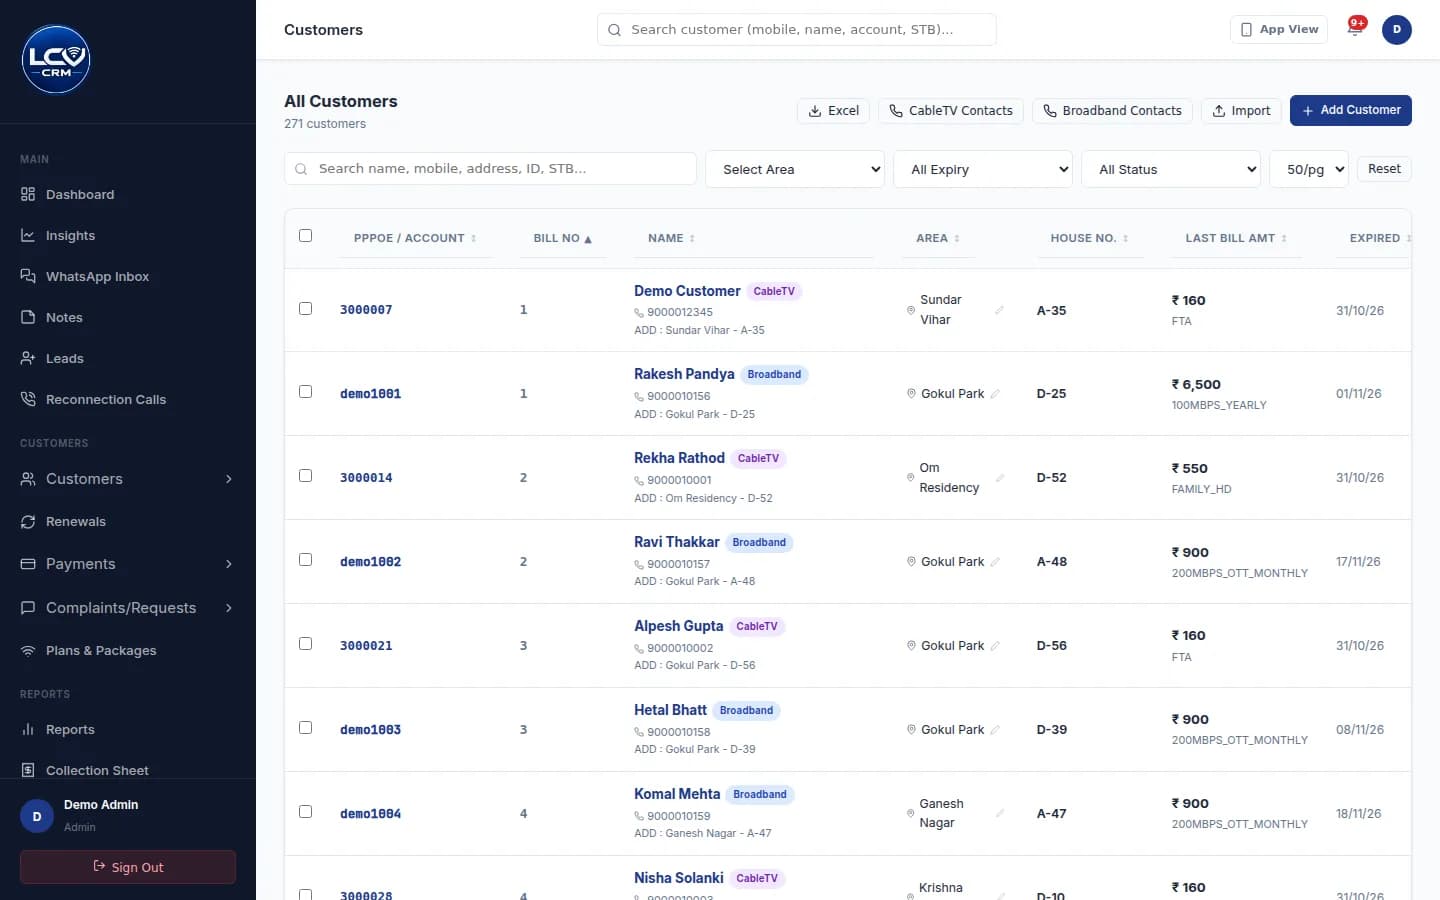Open the notifications bell icon
This screenshot has height=900, width=1440.
click(x=1355, y=29)
